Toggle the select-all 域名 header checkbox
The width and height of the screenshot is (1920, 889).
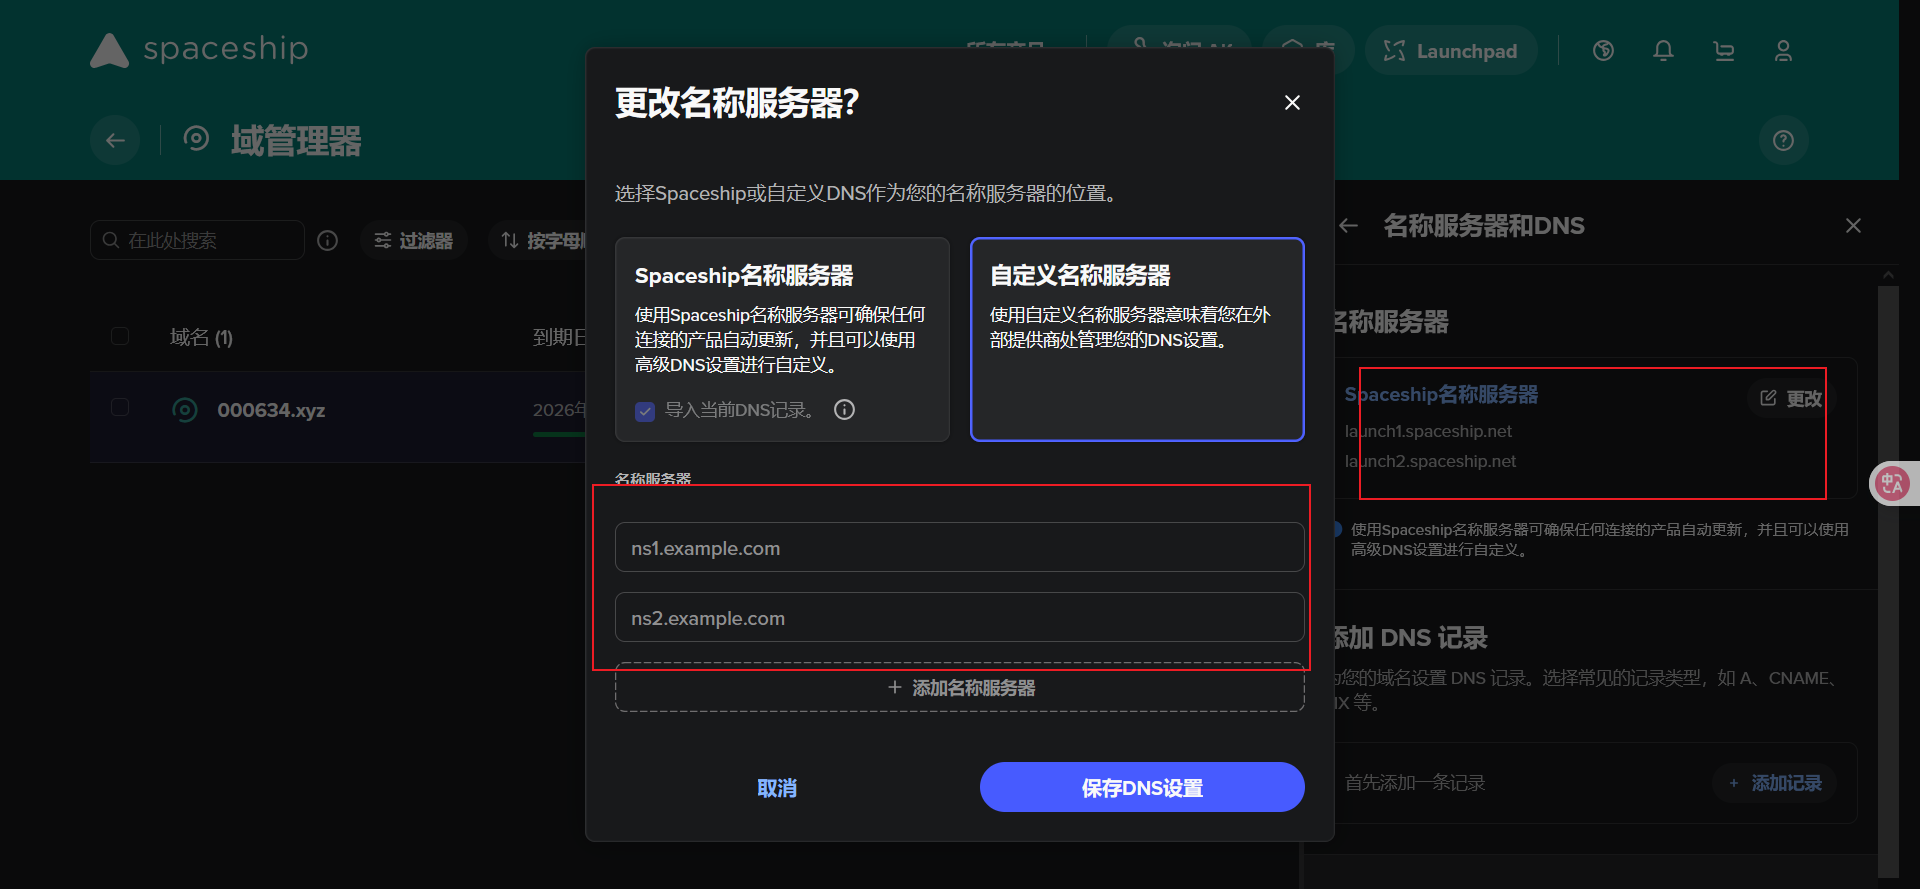coord(120,336)
